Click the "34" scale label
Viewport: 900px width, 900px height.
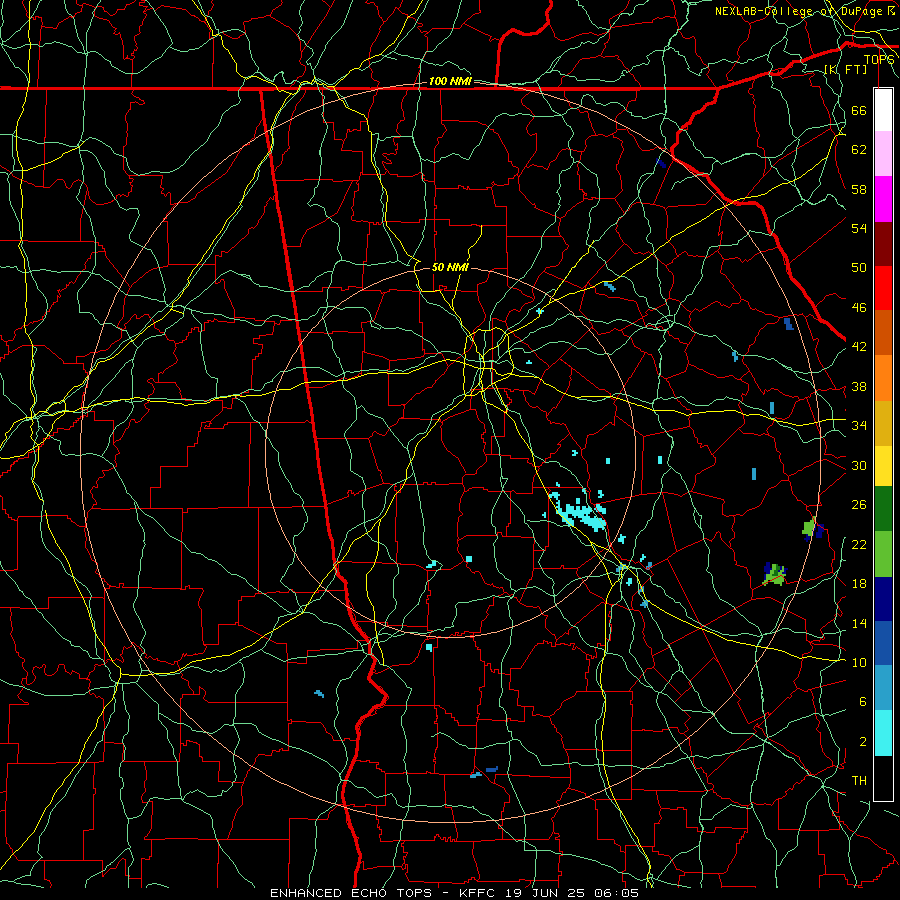(859, 426)
